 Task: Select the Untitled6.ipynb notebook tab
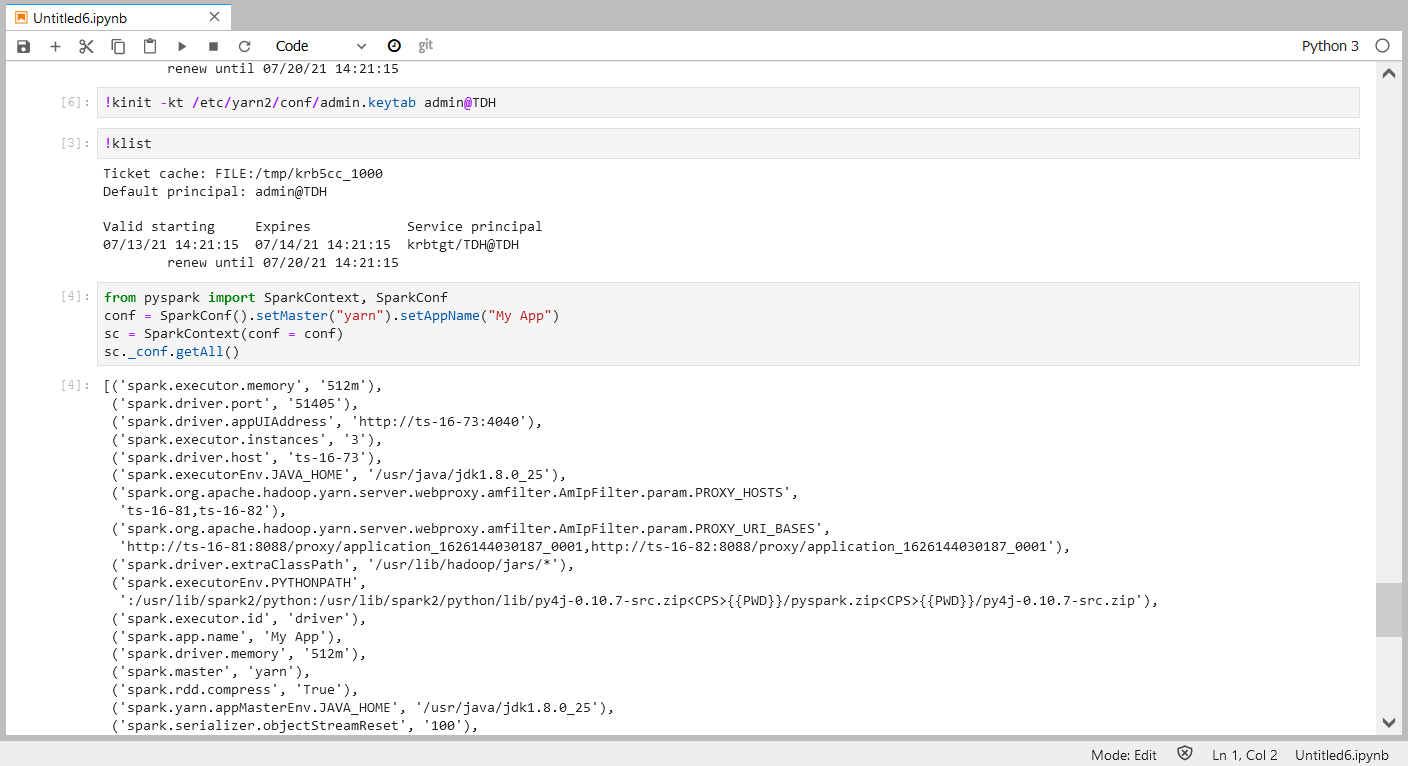(x=80, y=18)
